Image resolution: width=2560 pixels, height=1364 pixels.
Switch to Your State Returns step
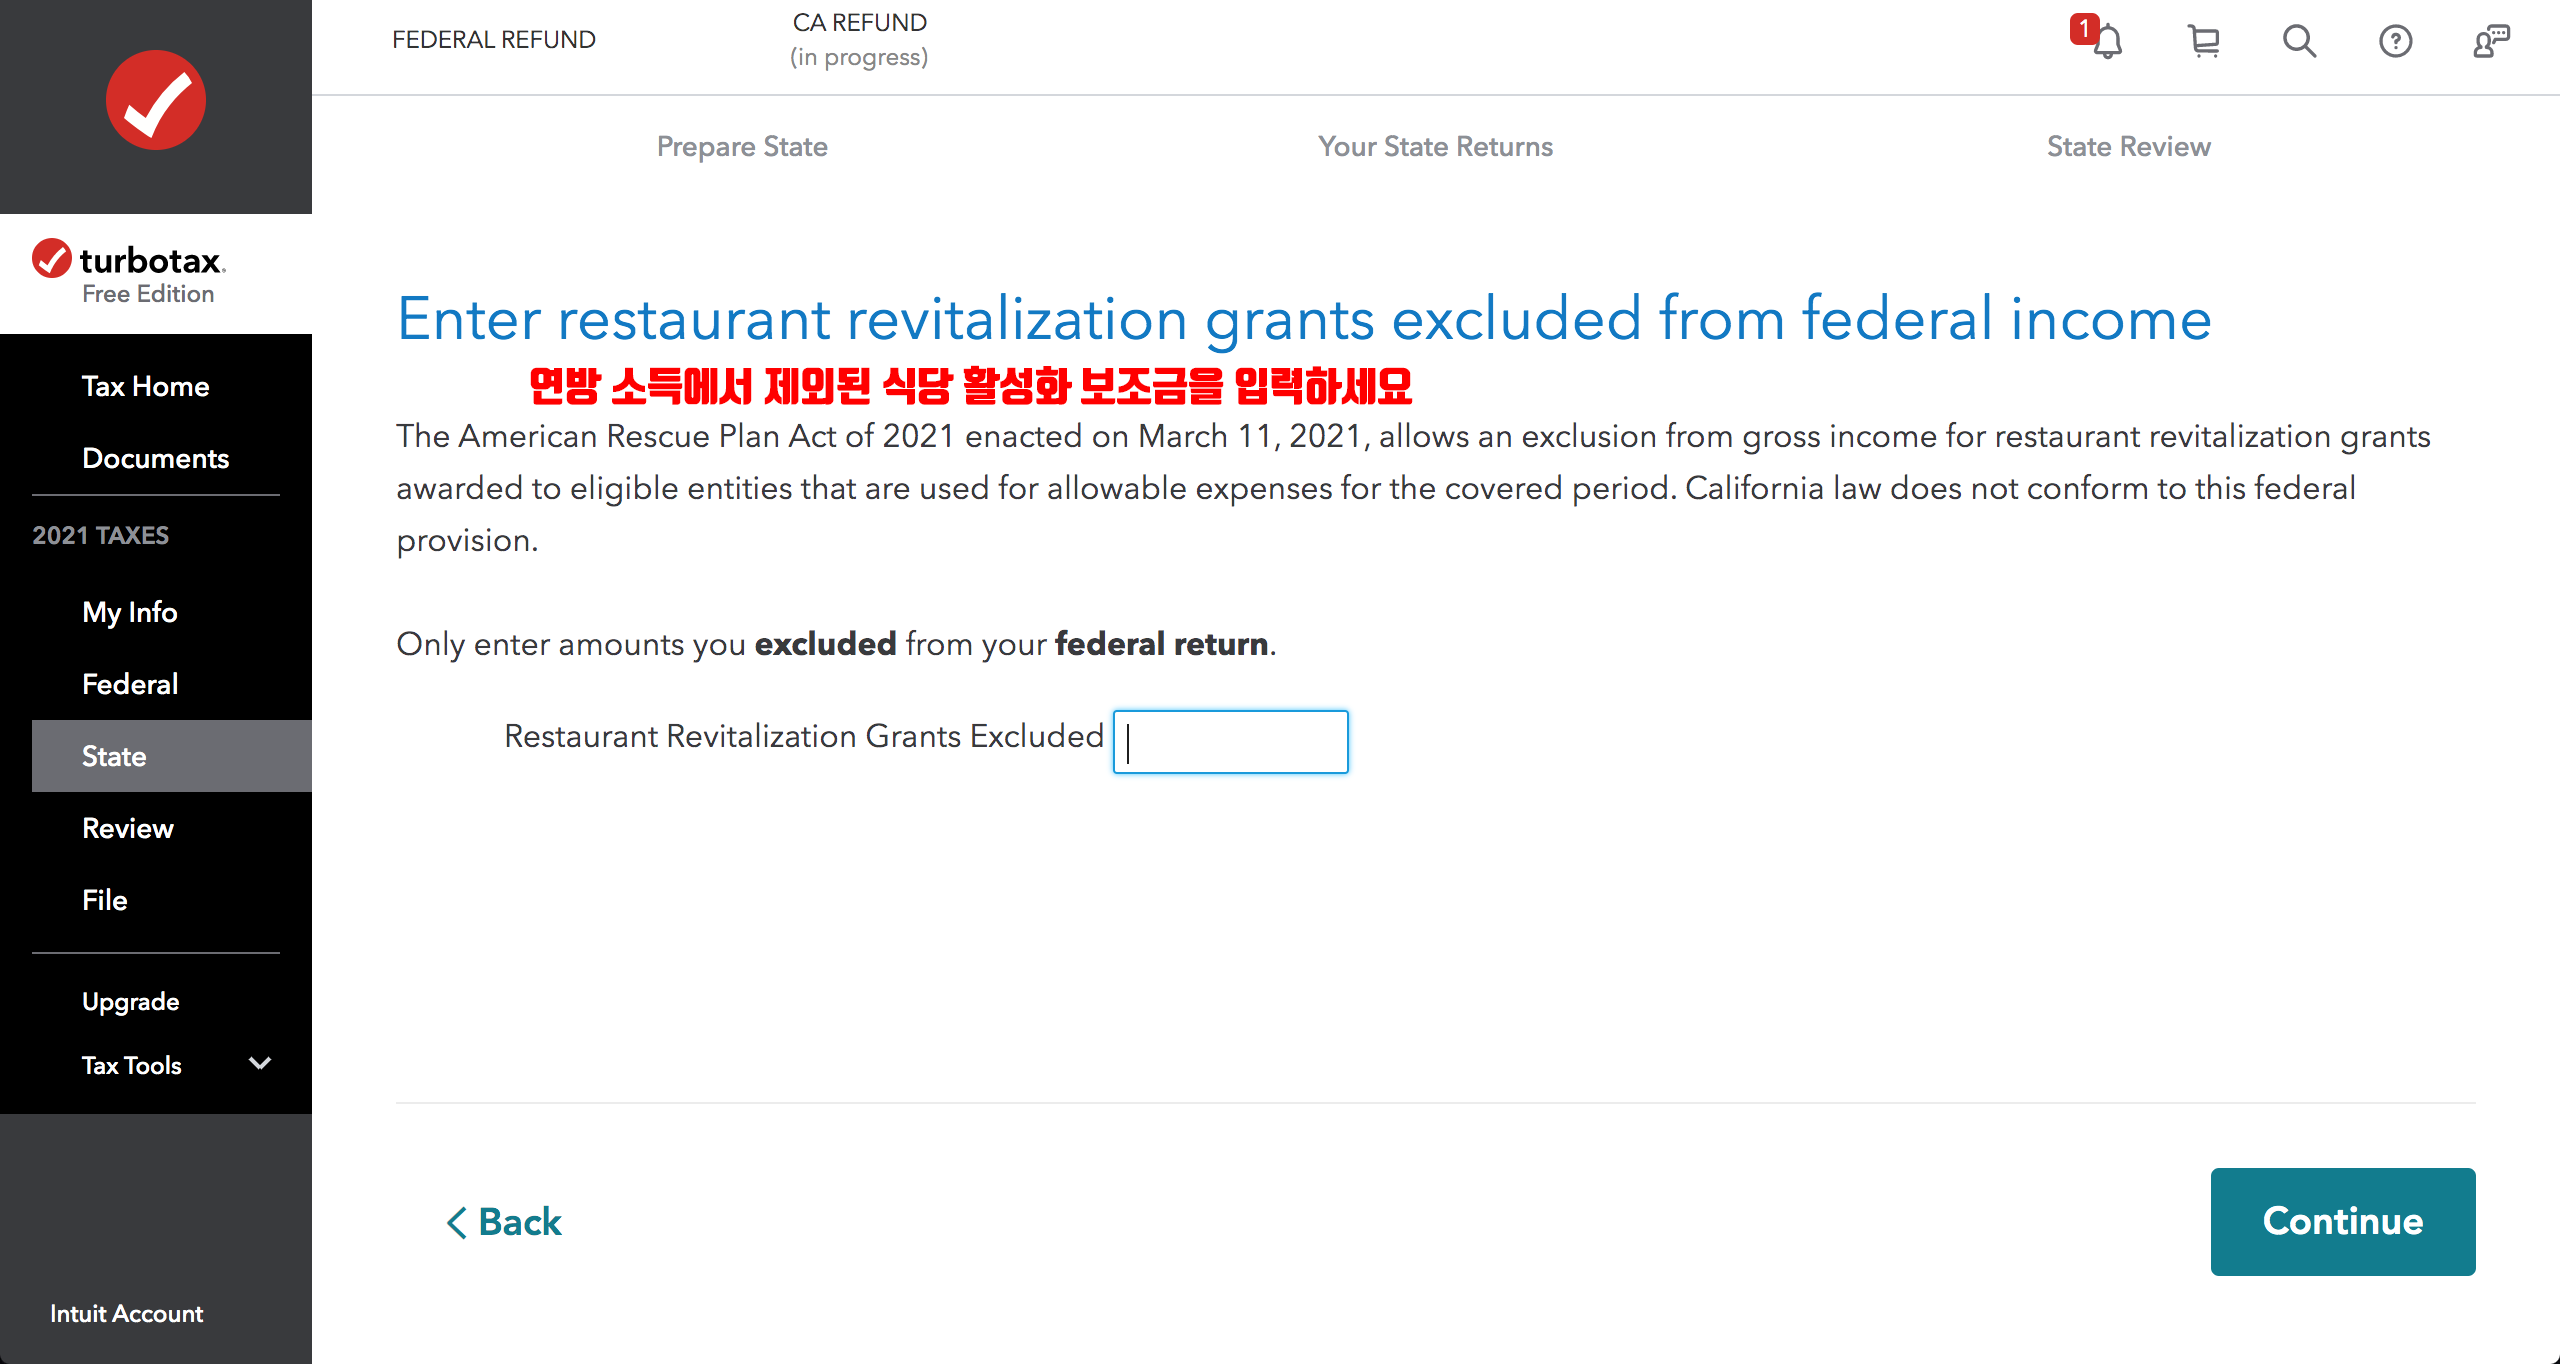click(1434, 146)
